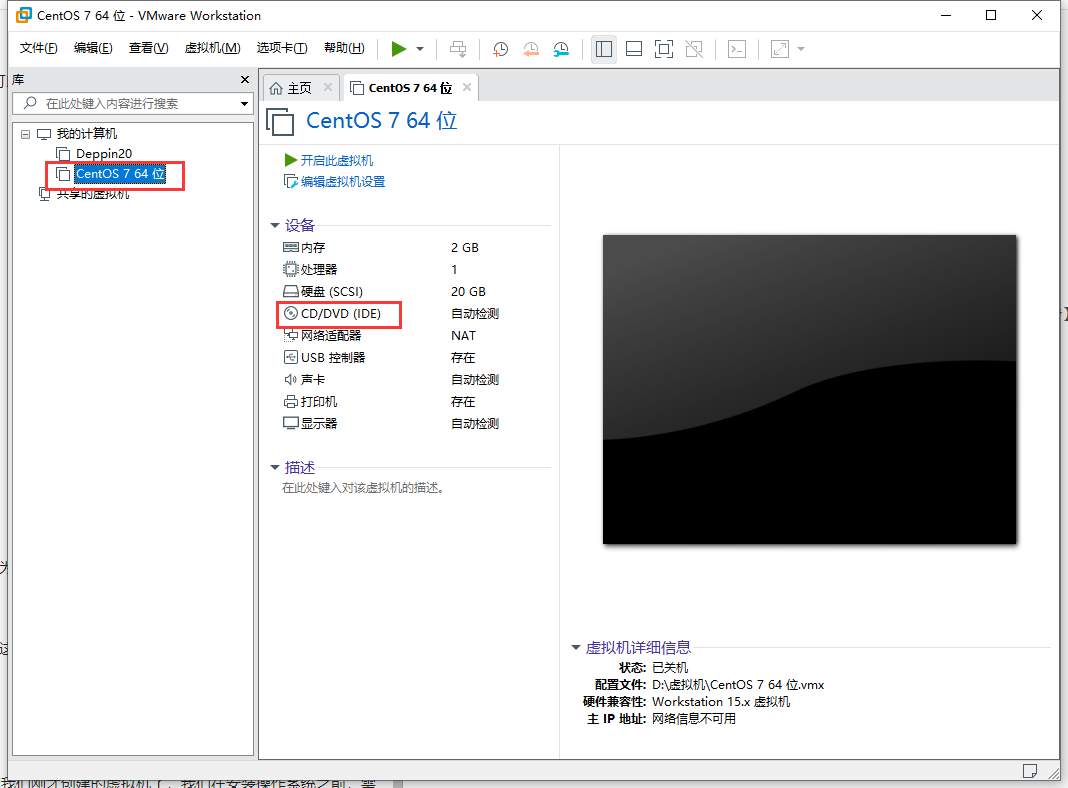
Task: Click the status bar message log icon
Action: coord(1030,770)
